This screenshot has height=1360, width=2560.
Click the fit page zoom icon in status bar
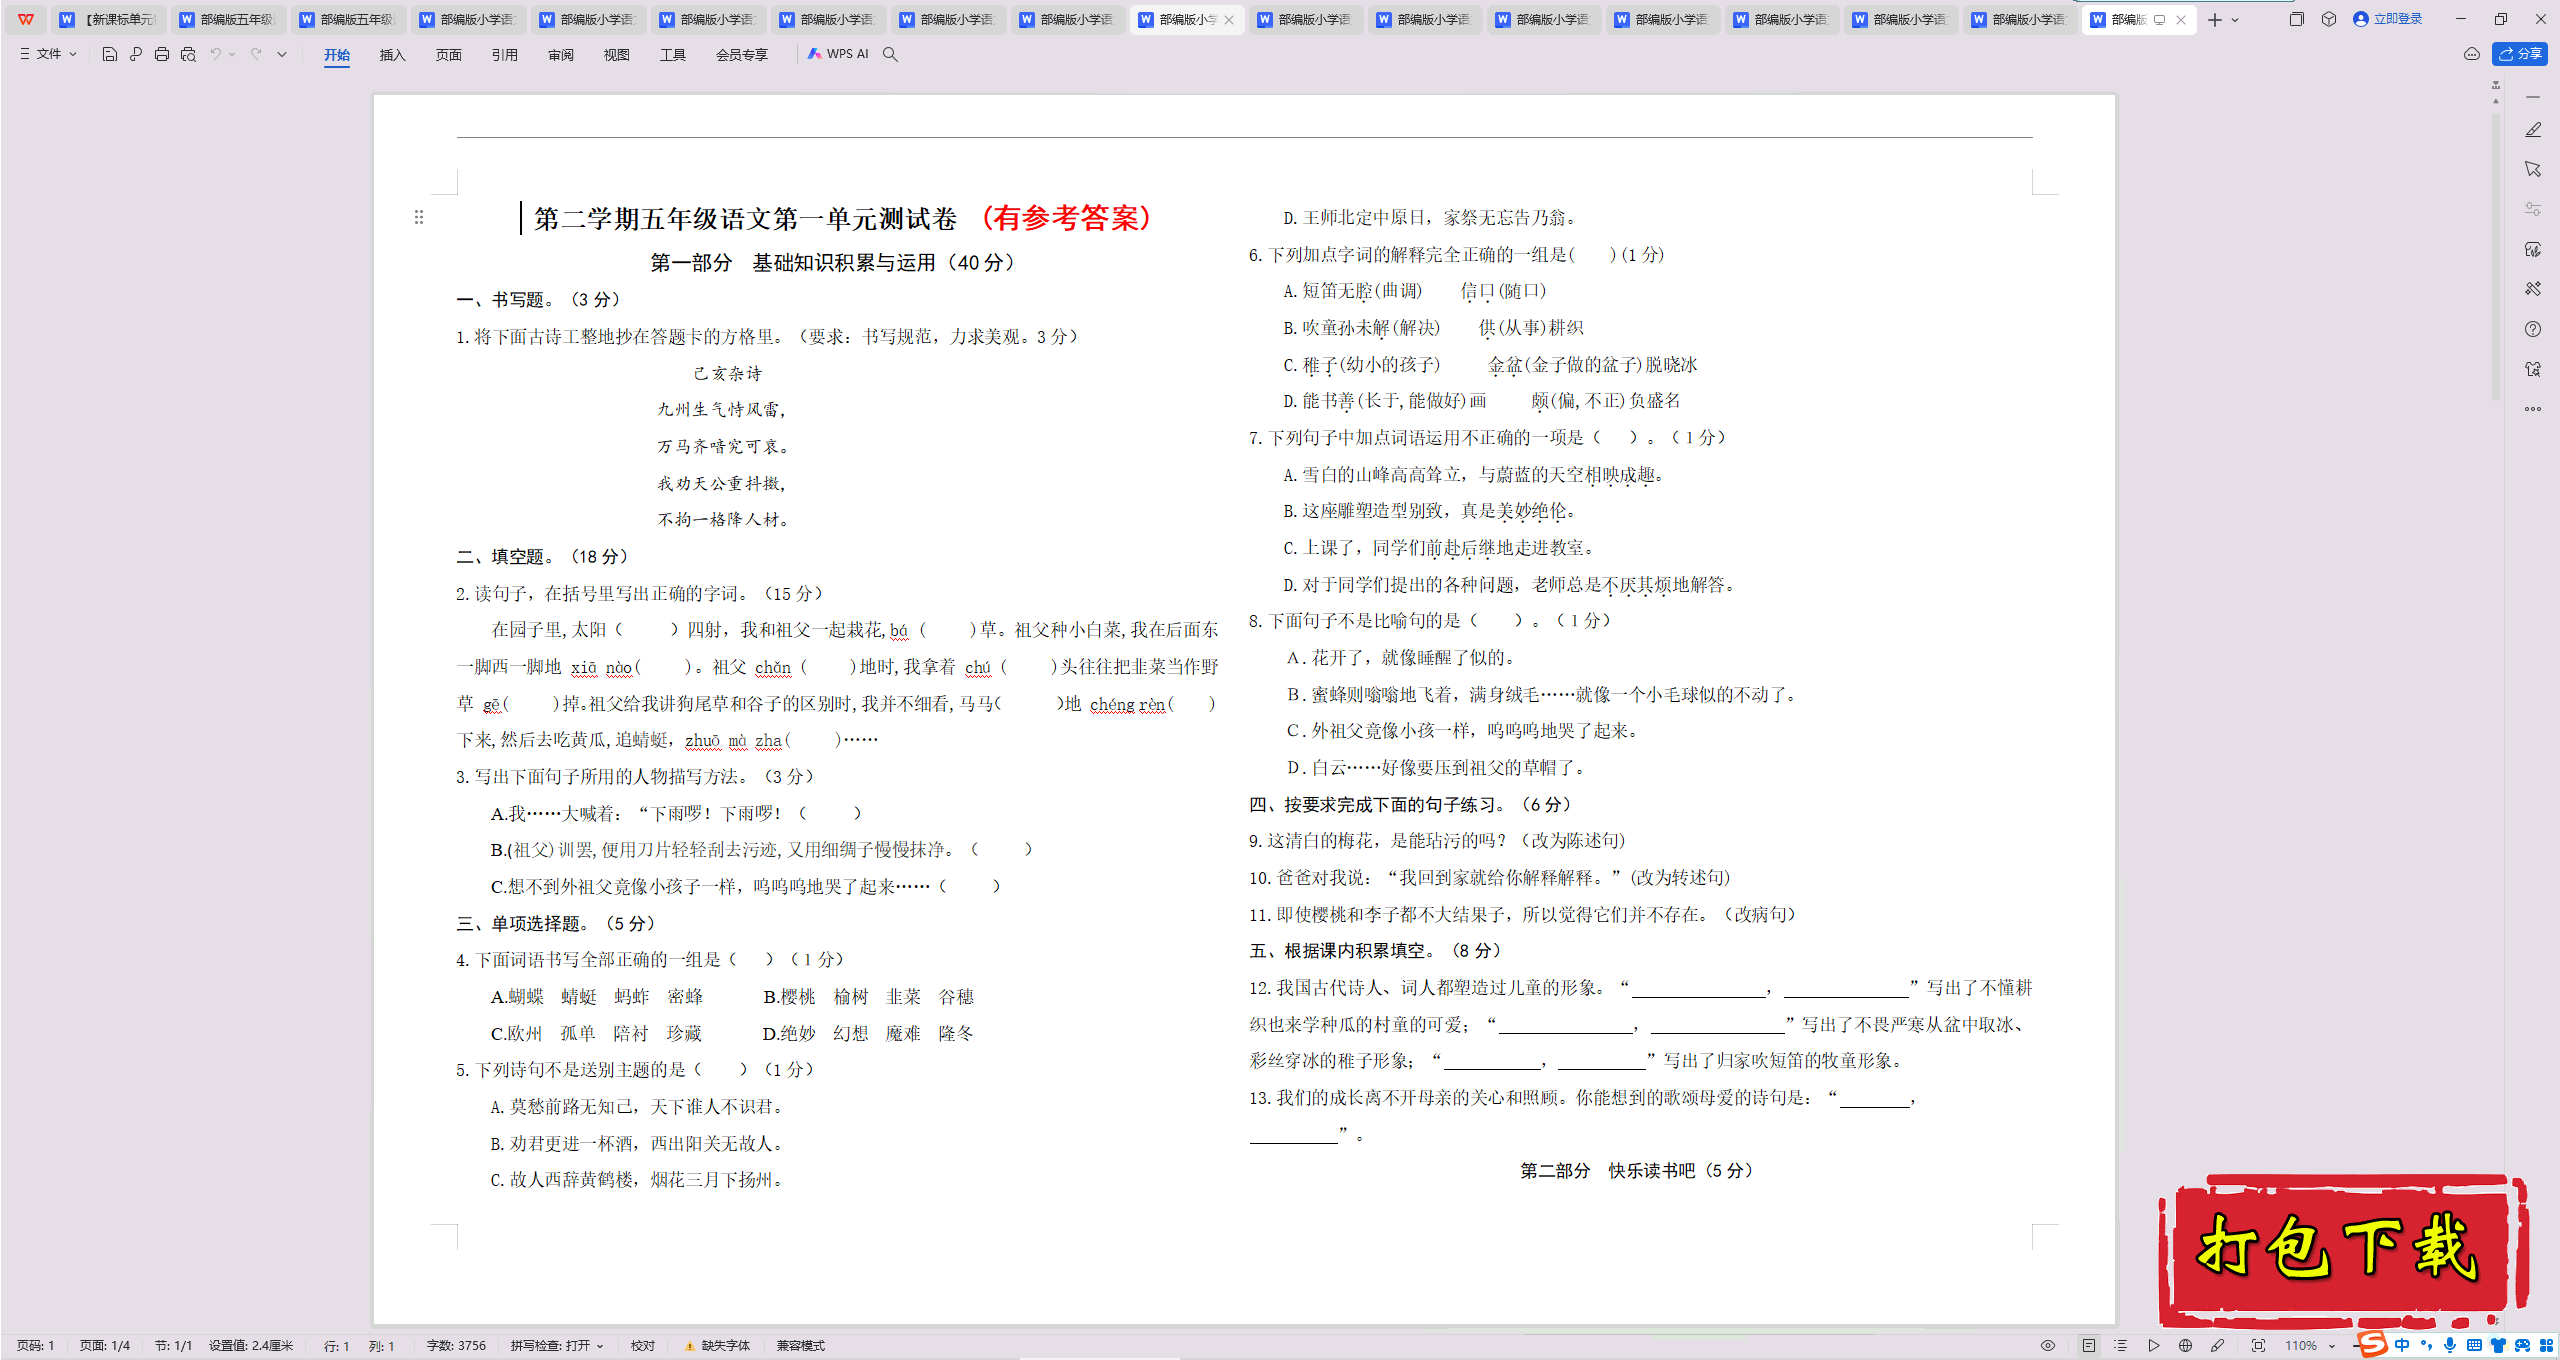click(2258, 1346)
